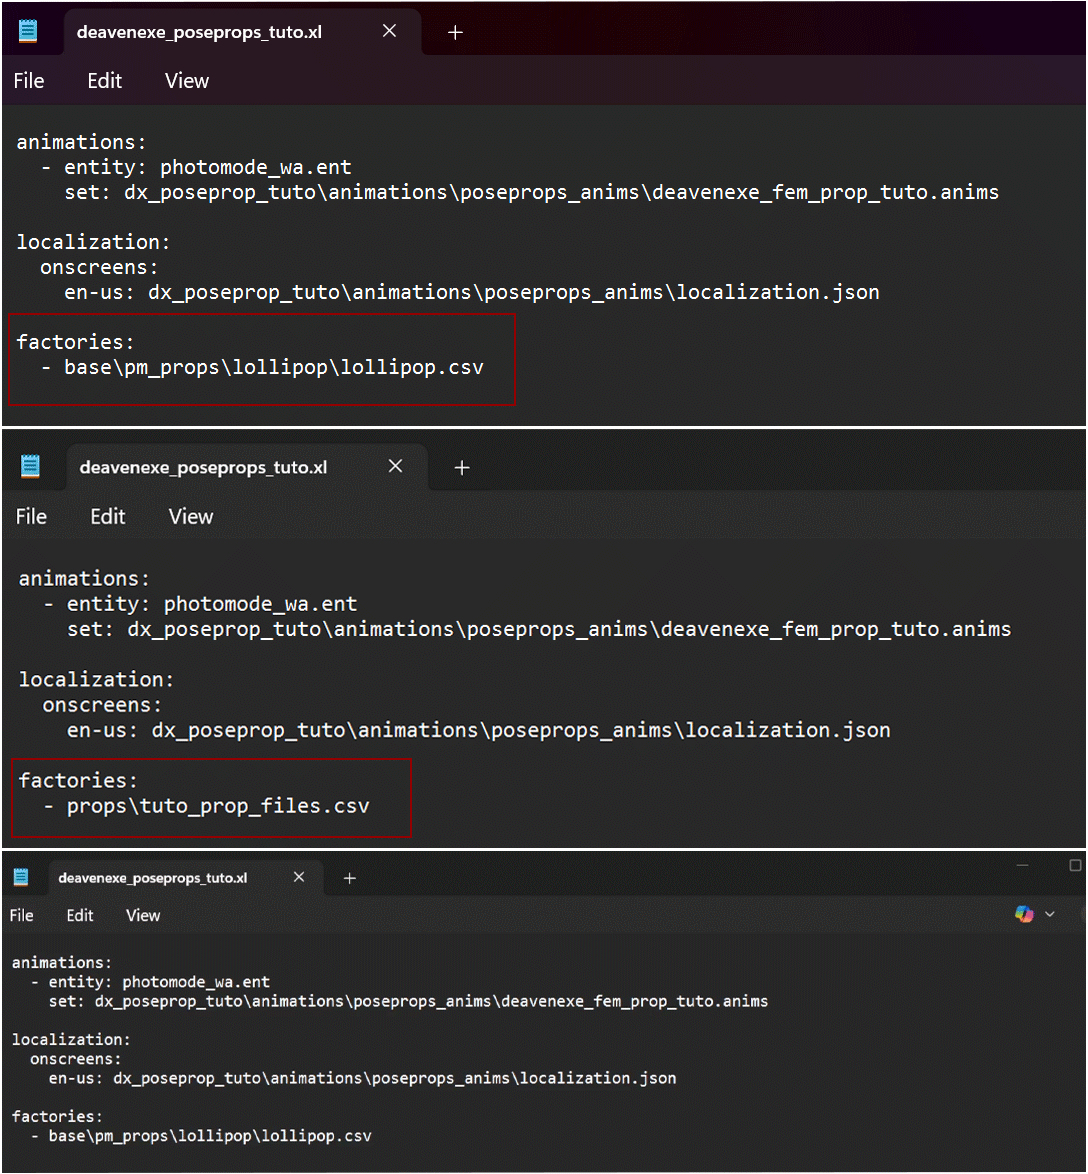
Task: Maximize the bottom Notepad window
Action: point(1075,865)
